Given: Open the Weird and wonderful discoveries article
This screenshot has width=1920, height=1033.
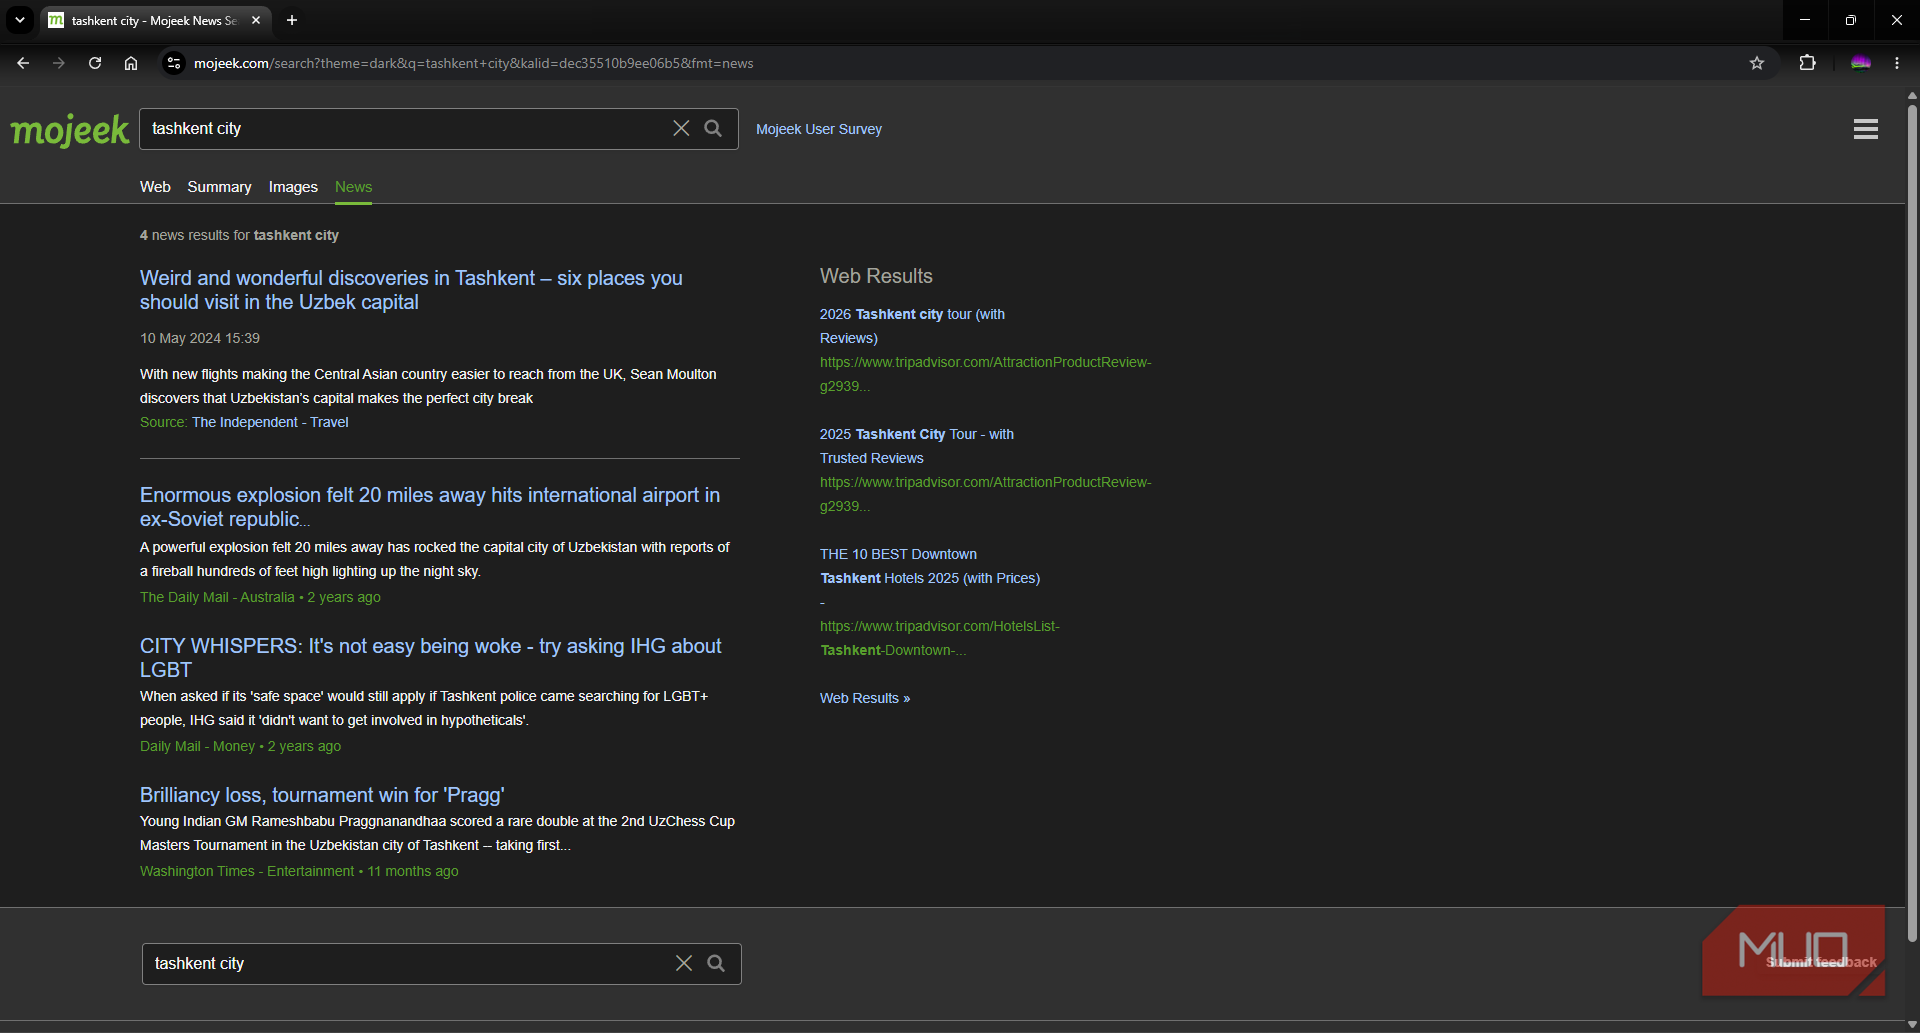Looking at the screenshot, I should [411, 290].
